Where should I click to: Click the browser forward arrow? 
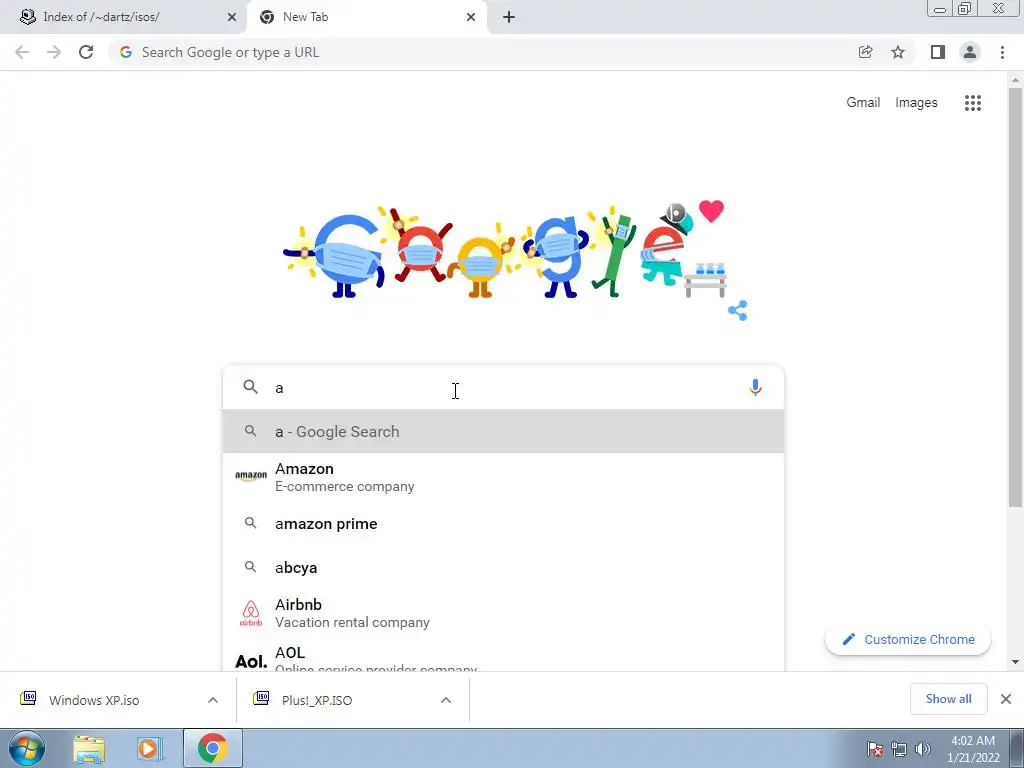[54, 52]
